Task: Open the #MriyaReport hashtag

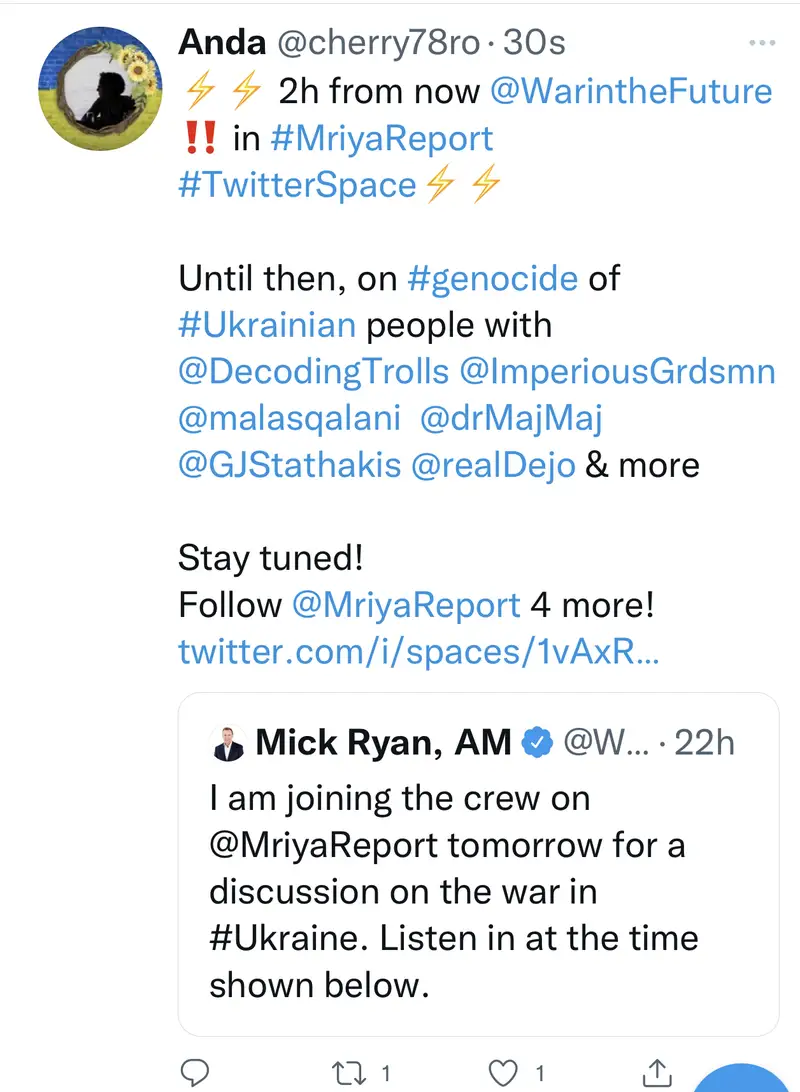Action: pyautogui.click(x=381, y=138)
